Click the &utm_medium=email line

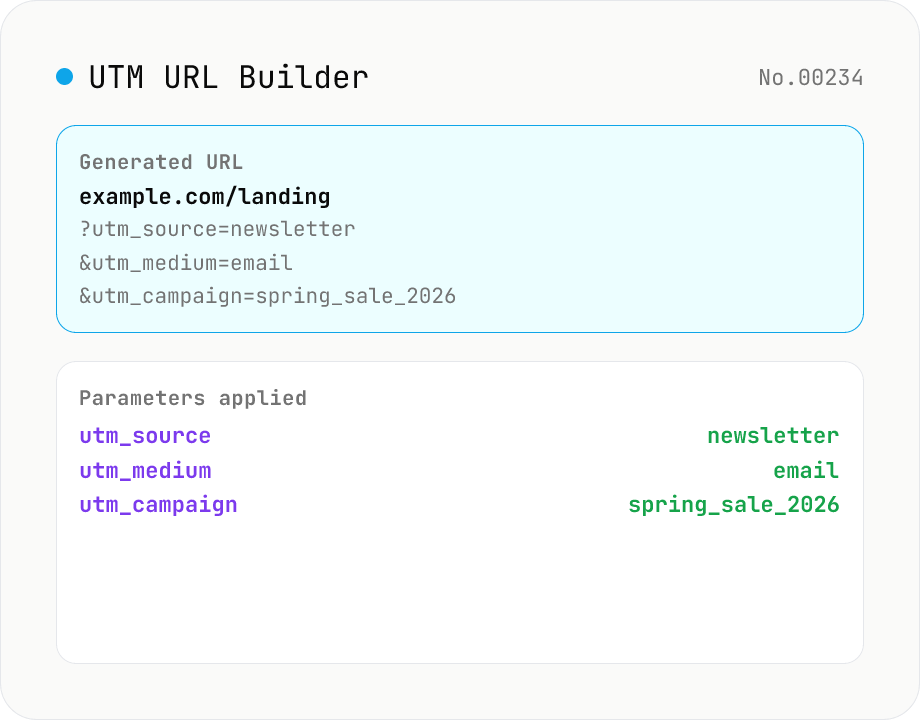[x=185, y=263]
